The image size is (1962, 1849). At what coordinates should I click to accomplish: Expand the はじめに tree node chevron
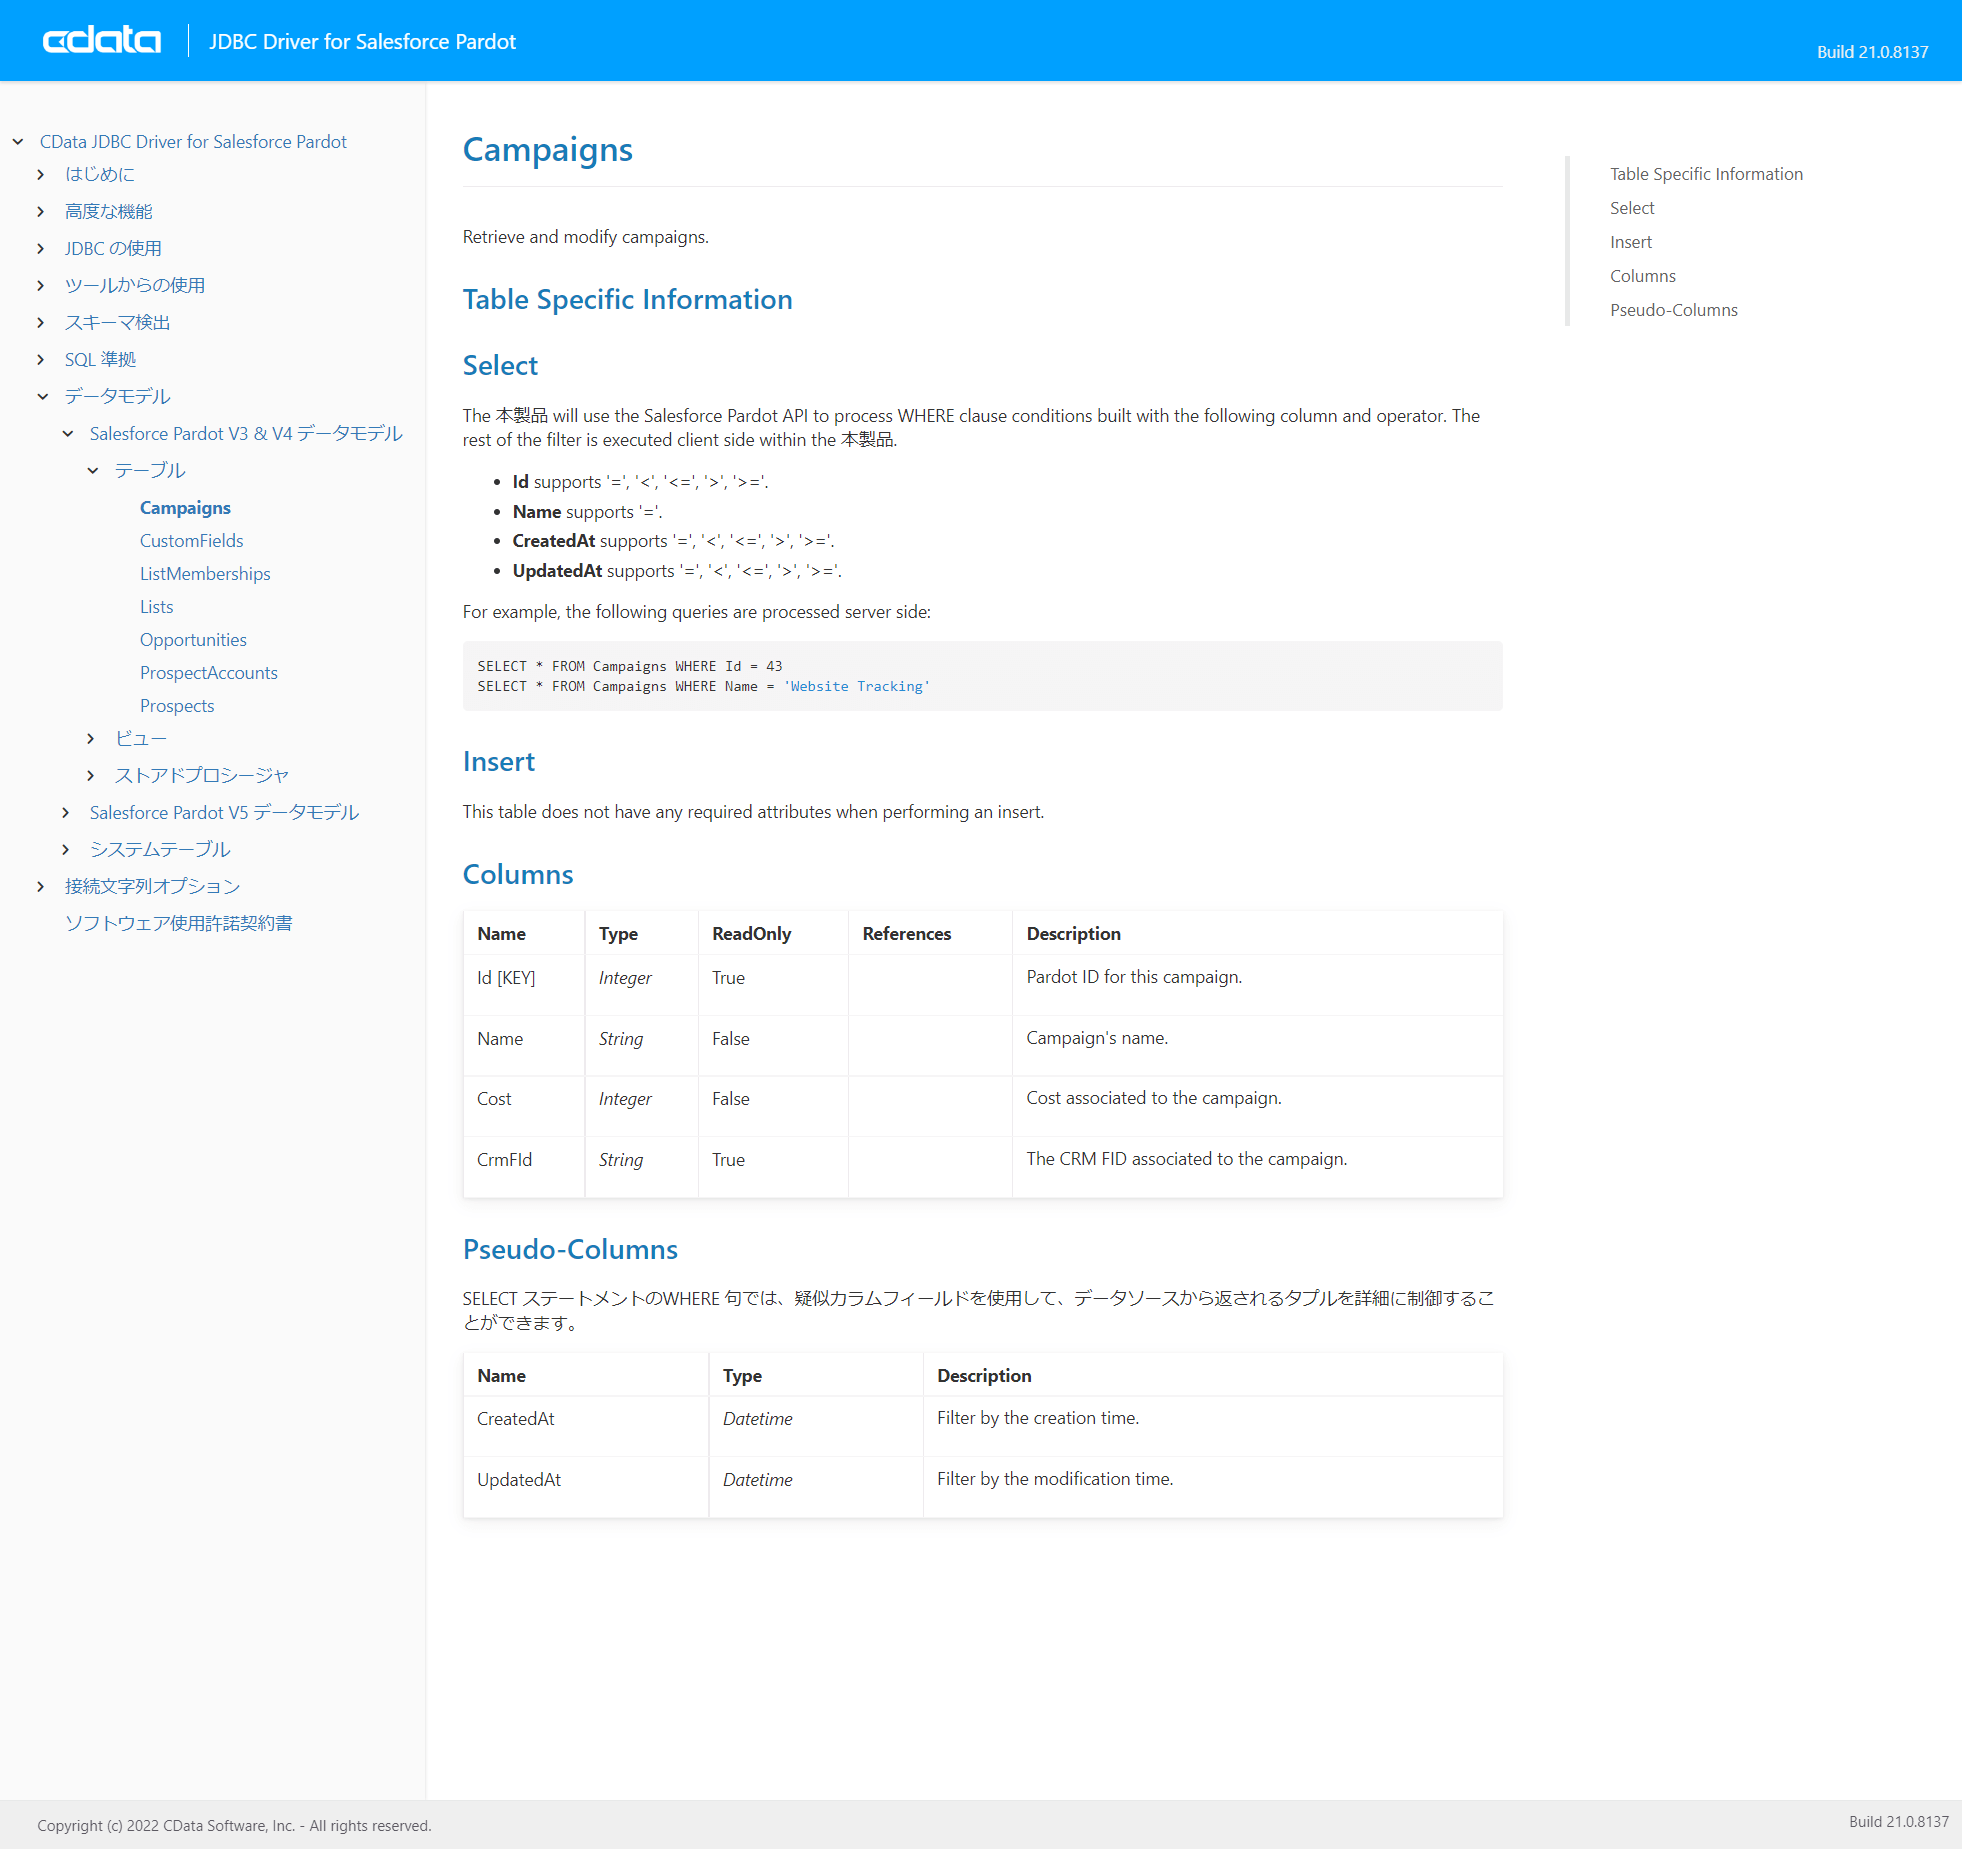point(40,175)
